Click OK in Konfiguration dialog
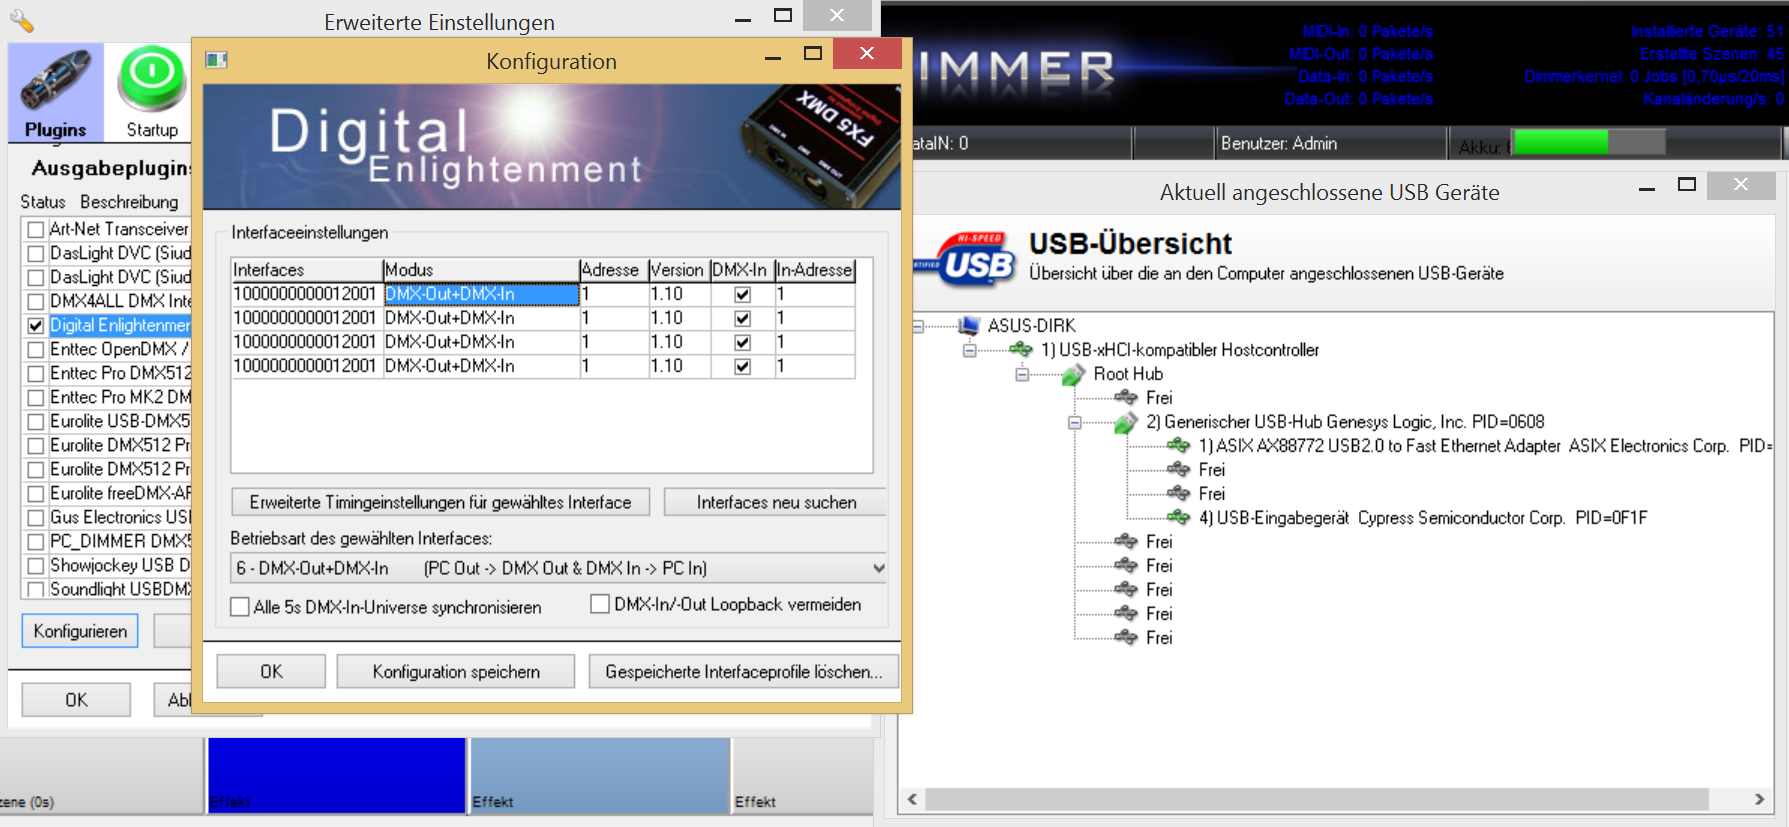 coord(271,672)
